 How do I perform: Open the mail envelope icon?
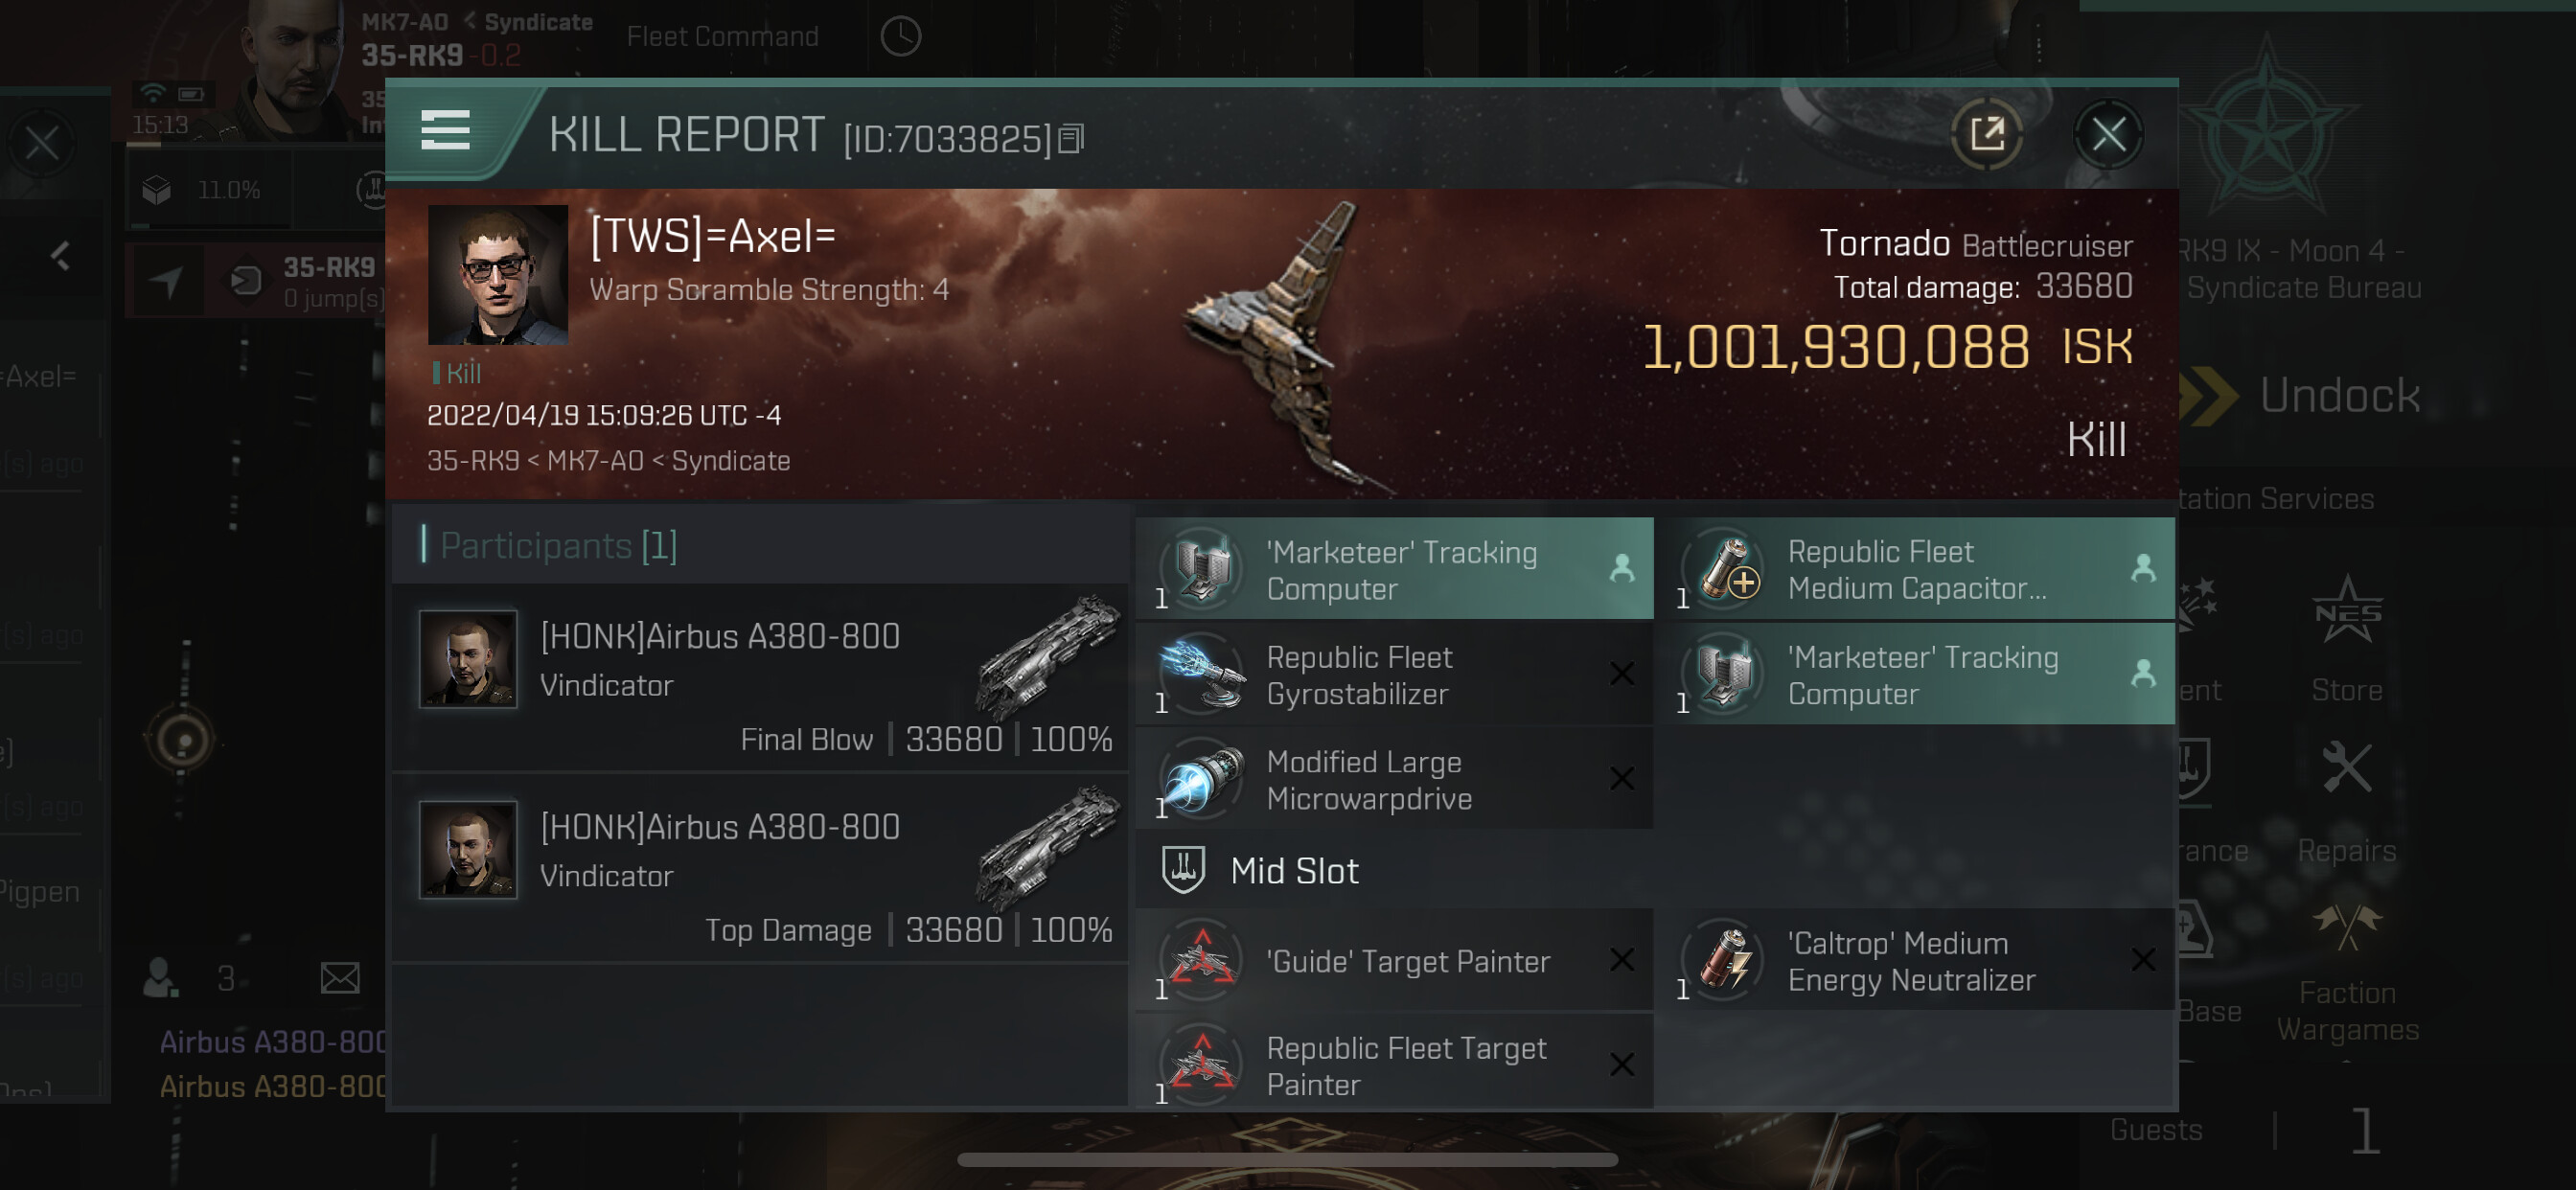340,977
